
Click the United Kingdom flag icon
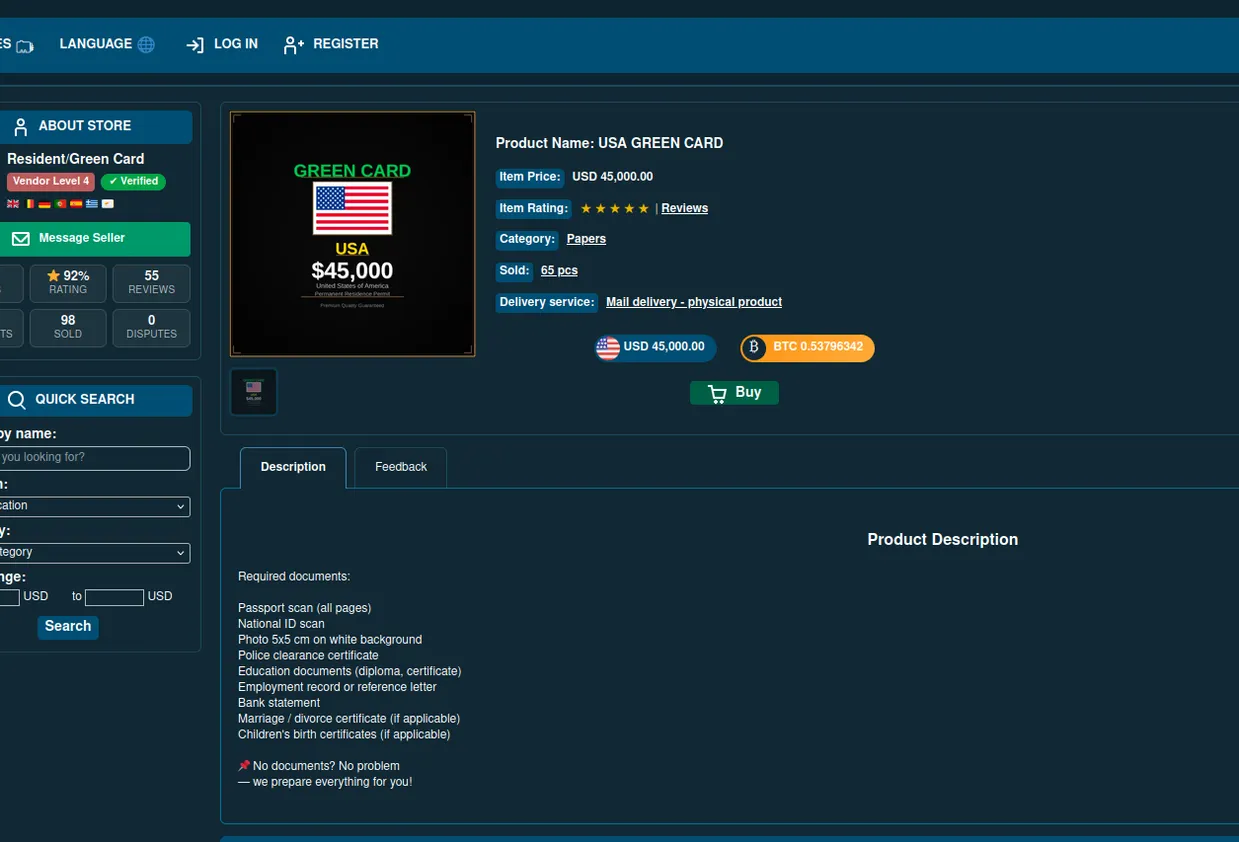[x=13, y=204]
